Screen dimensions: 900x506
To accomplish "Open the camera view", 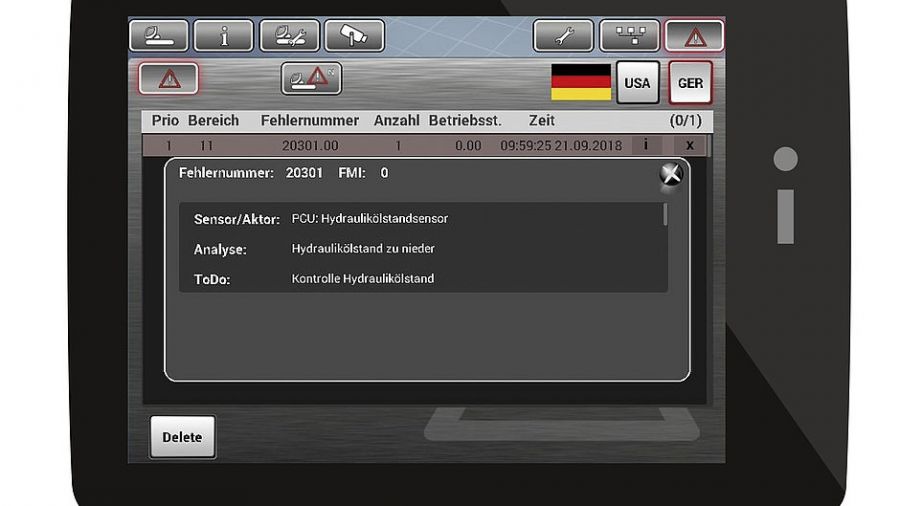I will click(x=355, y=36).
